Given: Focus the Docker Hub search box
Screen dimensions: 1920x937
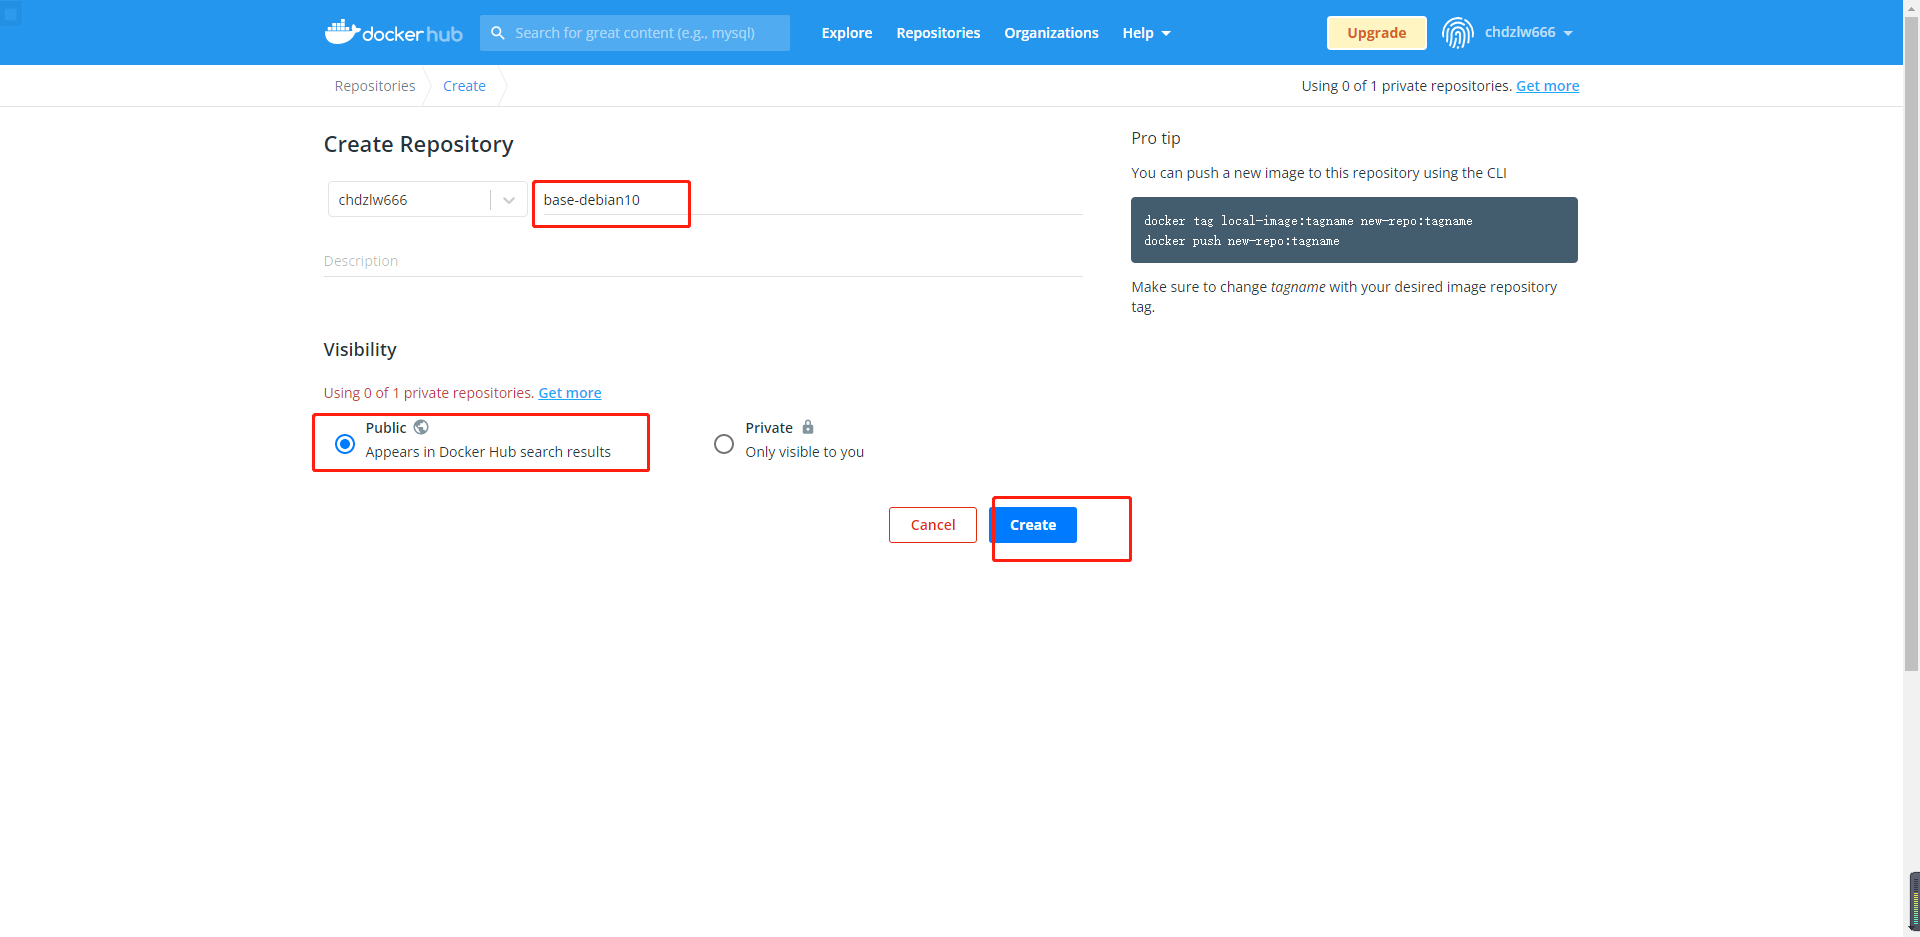Looking at the screenshot, I should point(635,33).
